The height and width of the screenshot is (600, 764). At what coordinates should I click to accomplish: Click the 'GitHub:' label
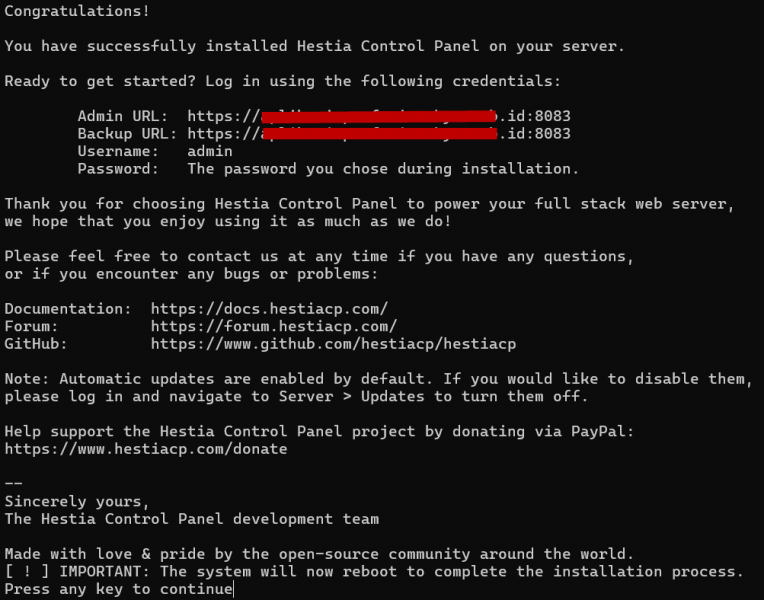coord(36,344)
